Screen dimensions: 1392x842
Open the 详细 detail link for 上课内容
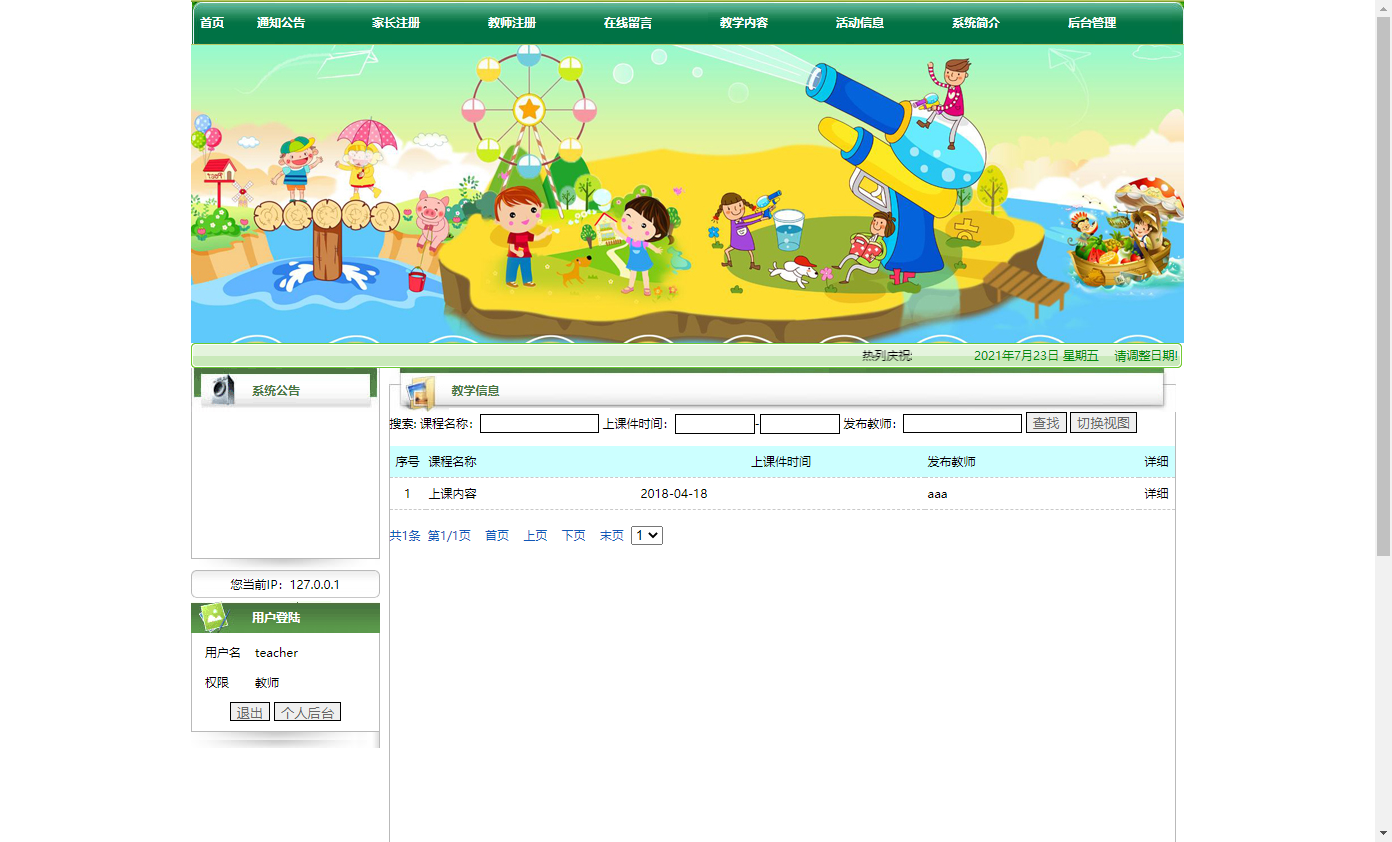pos(1155,493)
